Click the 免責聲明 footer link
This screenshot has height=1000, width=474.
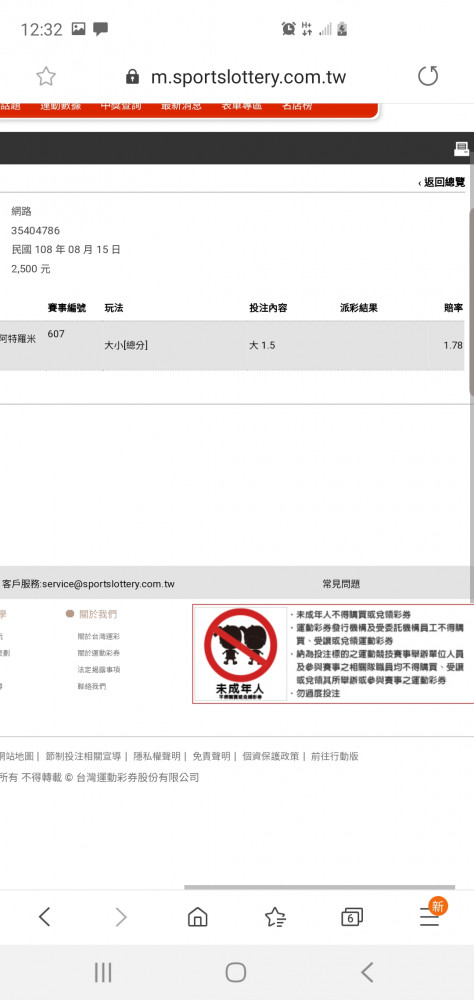click(211, 756)
